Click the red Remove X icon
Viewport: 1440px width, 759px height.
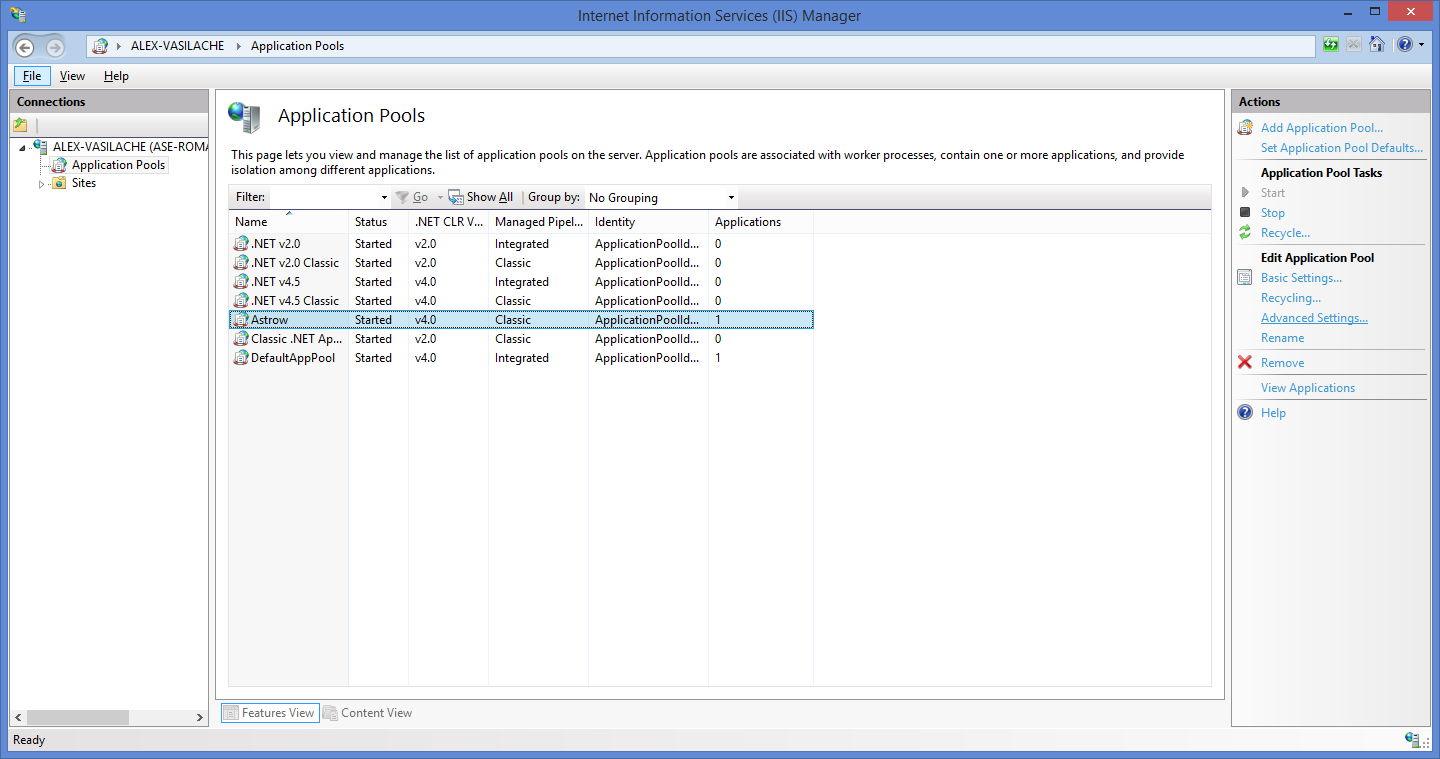point(1245,362)
